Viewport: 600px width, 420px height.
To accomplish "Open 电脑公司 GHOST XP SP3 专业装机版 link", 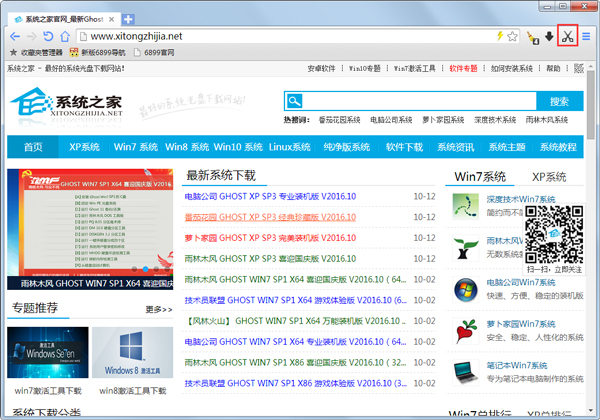I will click(x=270, y=197).
